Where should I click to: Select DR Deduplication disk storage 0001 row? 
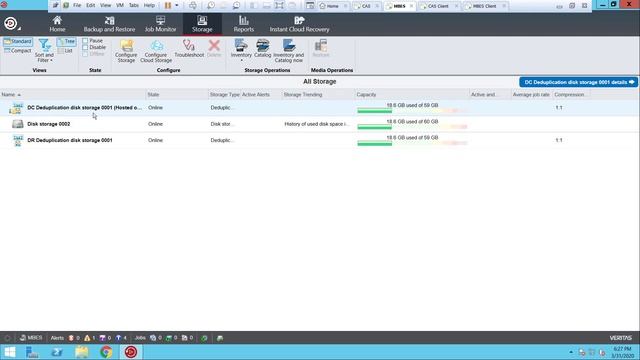tap(320, 140)
